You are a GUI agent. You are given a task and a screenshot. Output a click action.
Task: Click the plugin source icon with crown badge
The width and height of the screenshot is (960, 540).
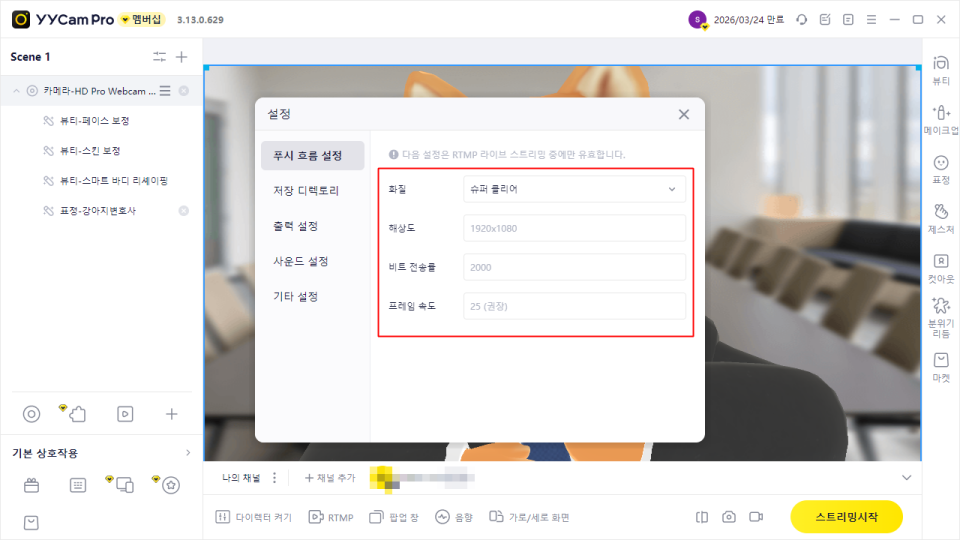point(75,414)
